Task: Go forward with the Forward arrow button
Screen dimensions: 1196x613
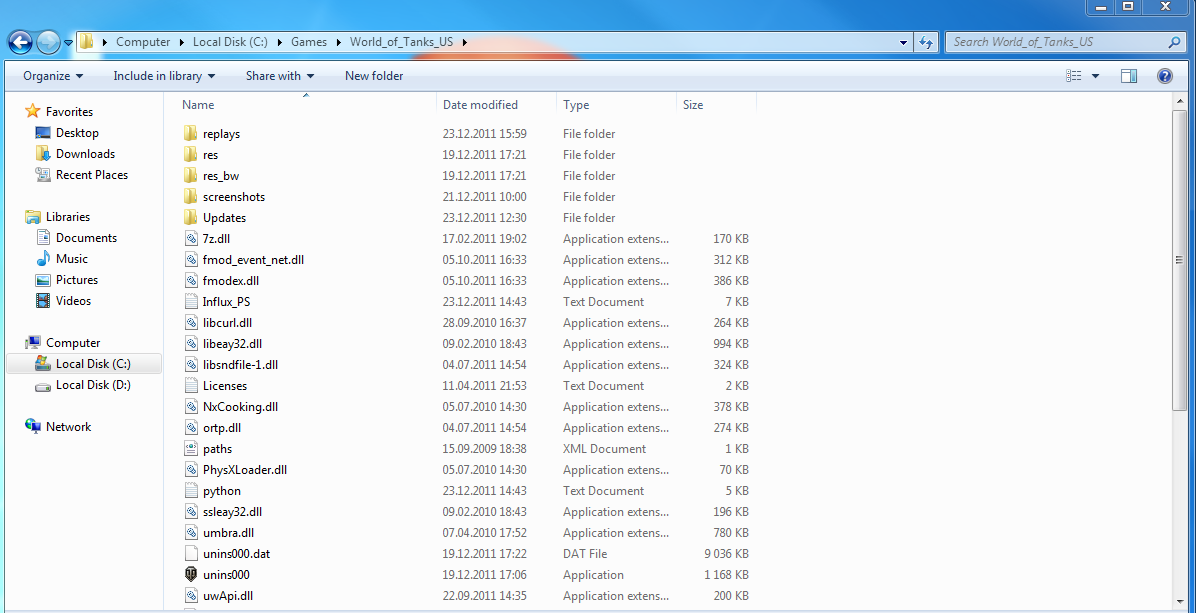Action: pos(48,42)
